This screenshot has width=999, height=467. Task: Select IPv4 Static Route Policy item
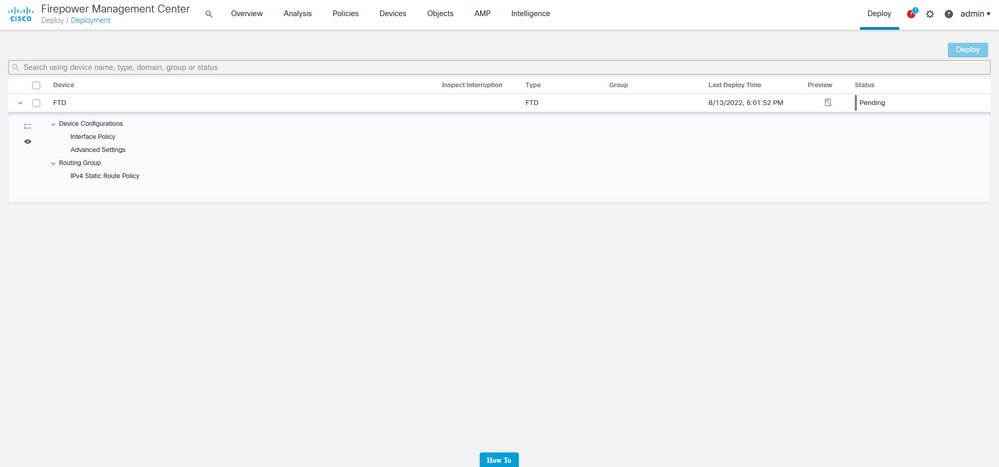(105, 176)
